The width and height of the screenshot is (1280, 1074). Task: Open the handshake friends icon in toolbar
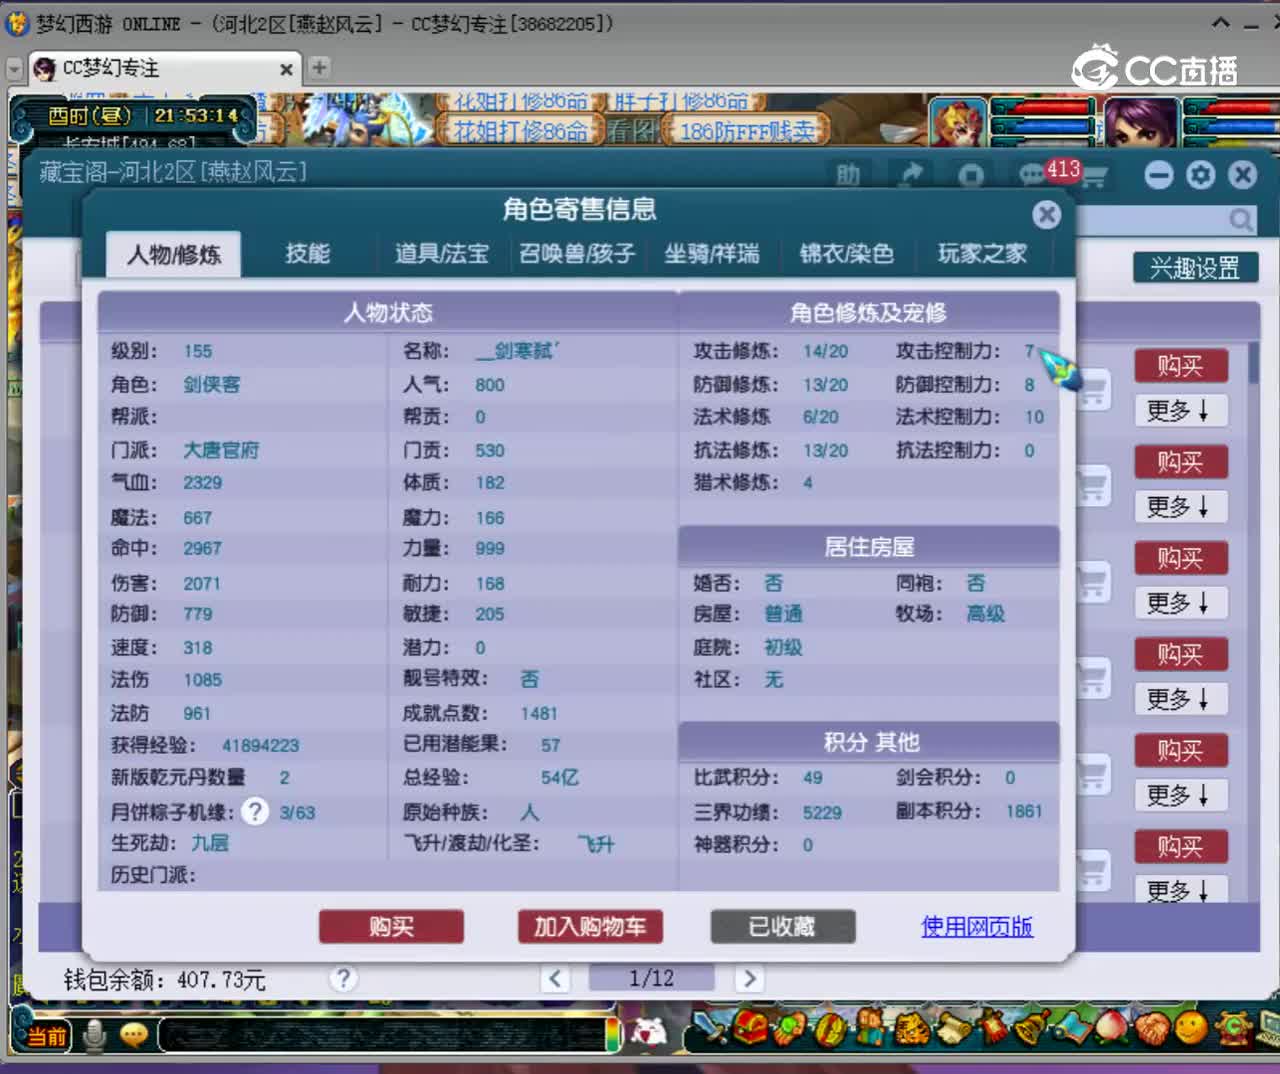click(x=1151, y=1027)
